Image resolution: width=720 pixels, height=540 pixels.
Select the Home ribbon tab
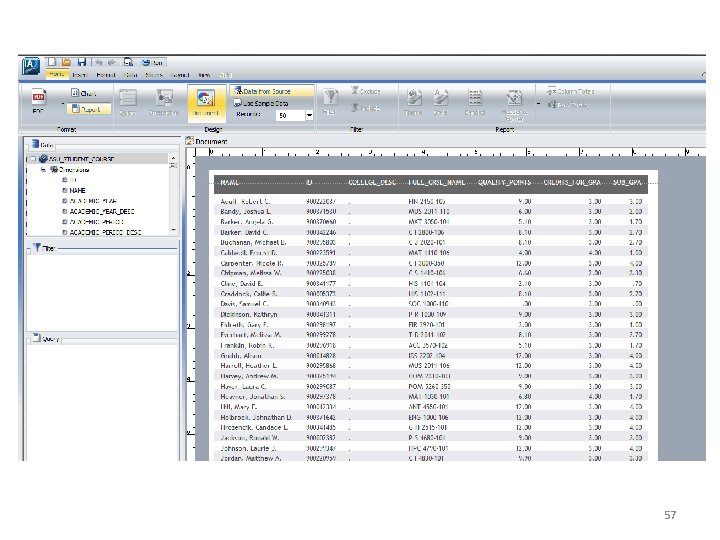[57, 74]
